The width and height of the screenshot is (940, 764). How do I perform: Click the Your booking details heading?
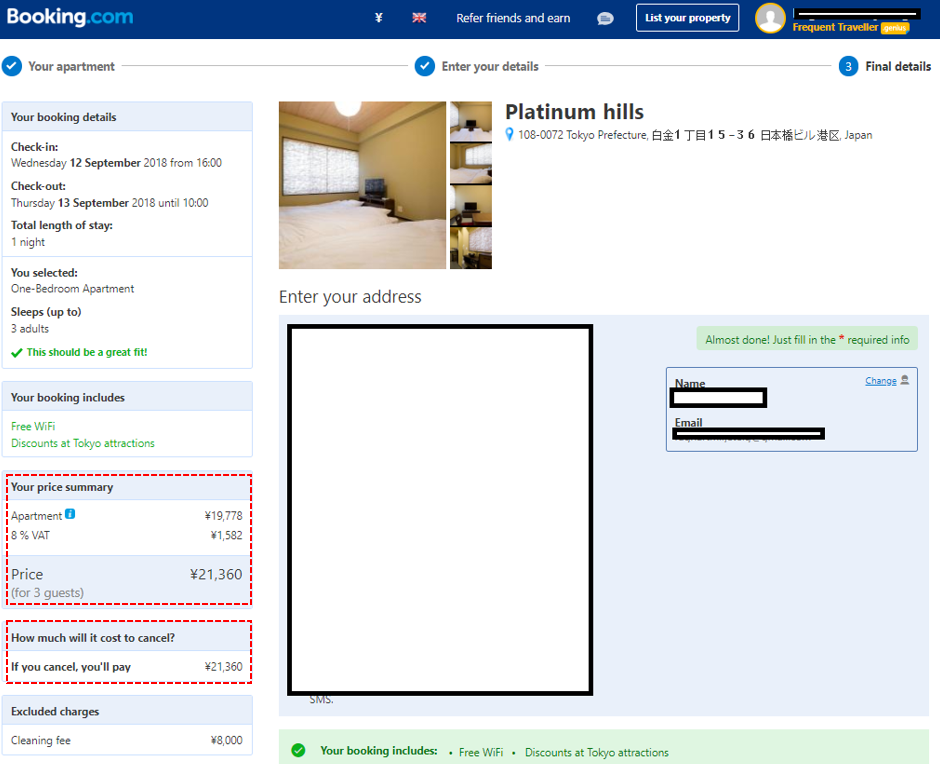(64, 117)
